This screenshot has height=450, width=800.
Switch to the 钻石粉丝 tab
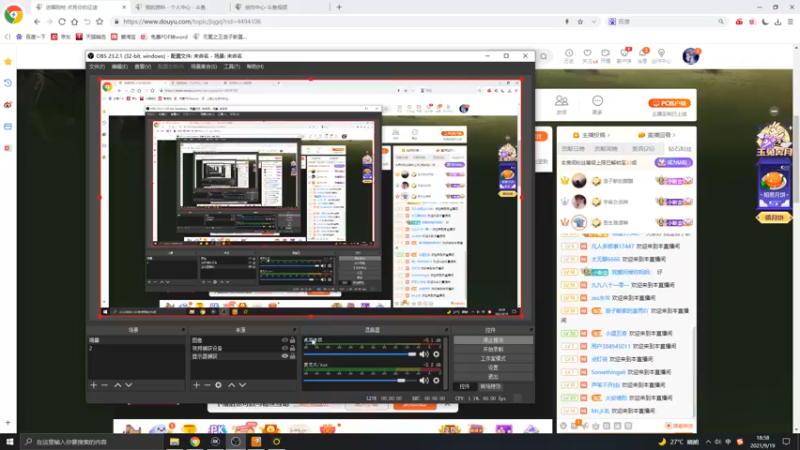[680, 149]
